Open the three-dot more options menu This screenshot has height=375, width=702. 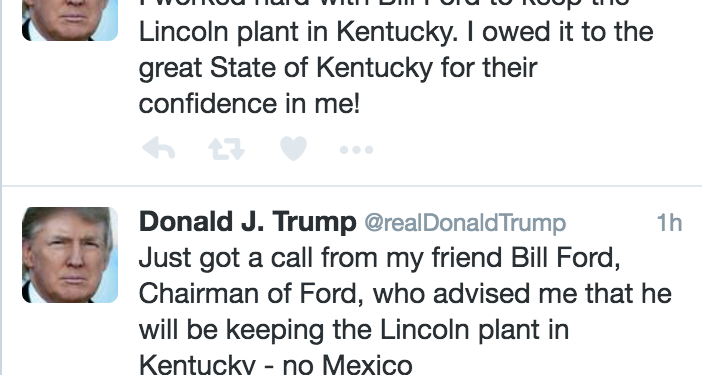click(356, 150)
